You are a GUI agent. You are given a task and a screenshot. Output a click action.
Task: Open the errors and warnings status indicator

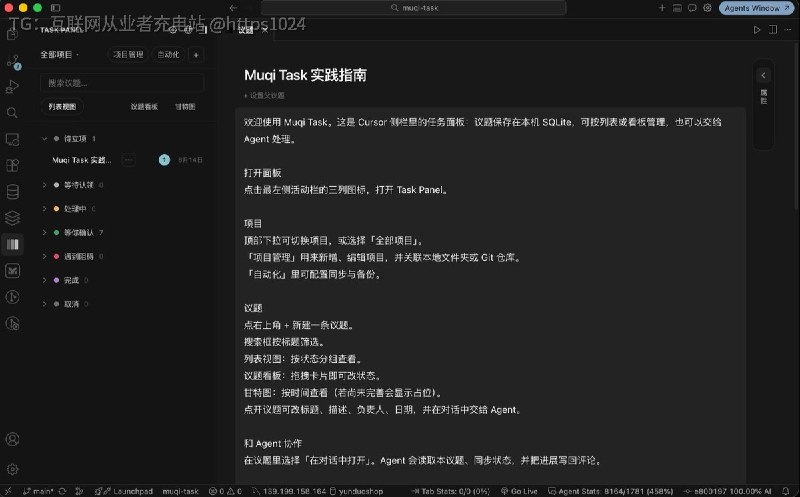(x=225, y=491)
